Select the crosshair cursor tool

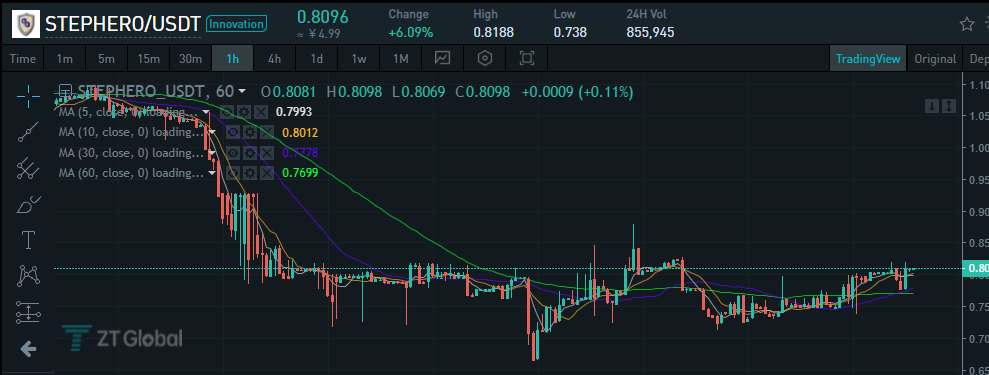(x=28, y=95)
